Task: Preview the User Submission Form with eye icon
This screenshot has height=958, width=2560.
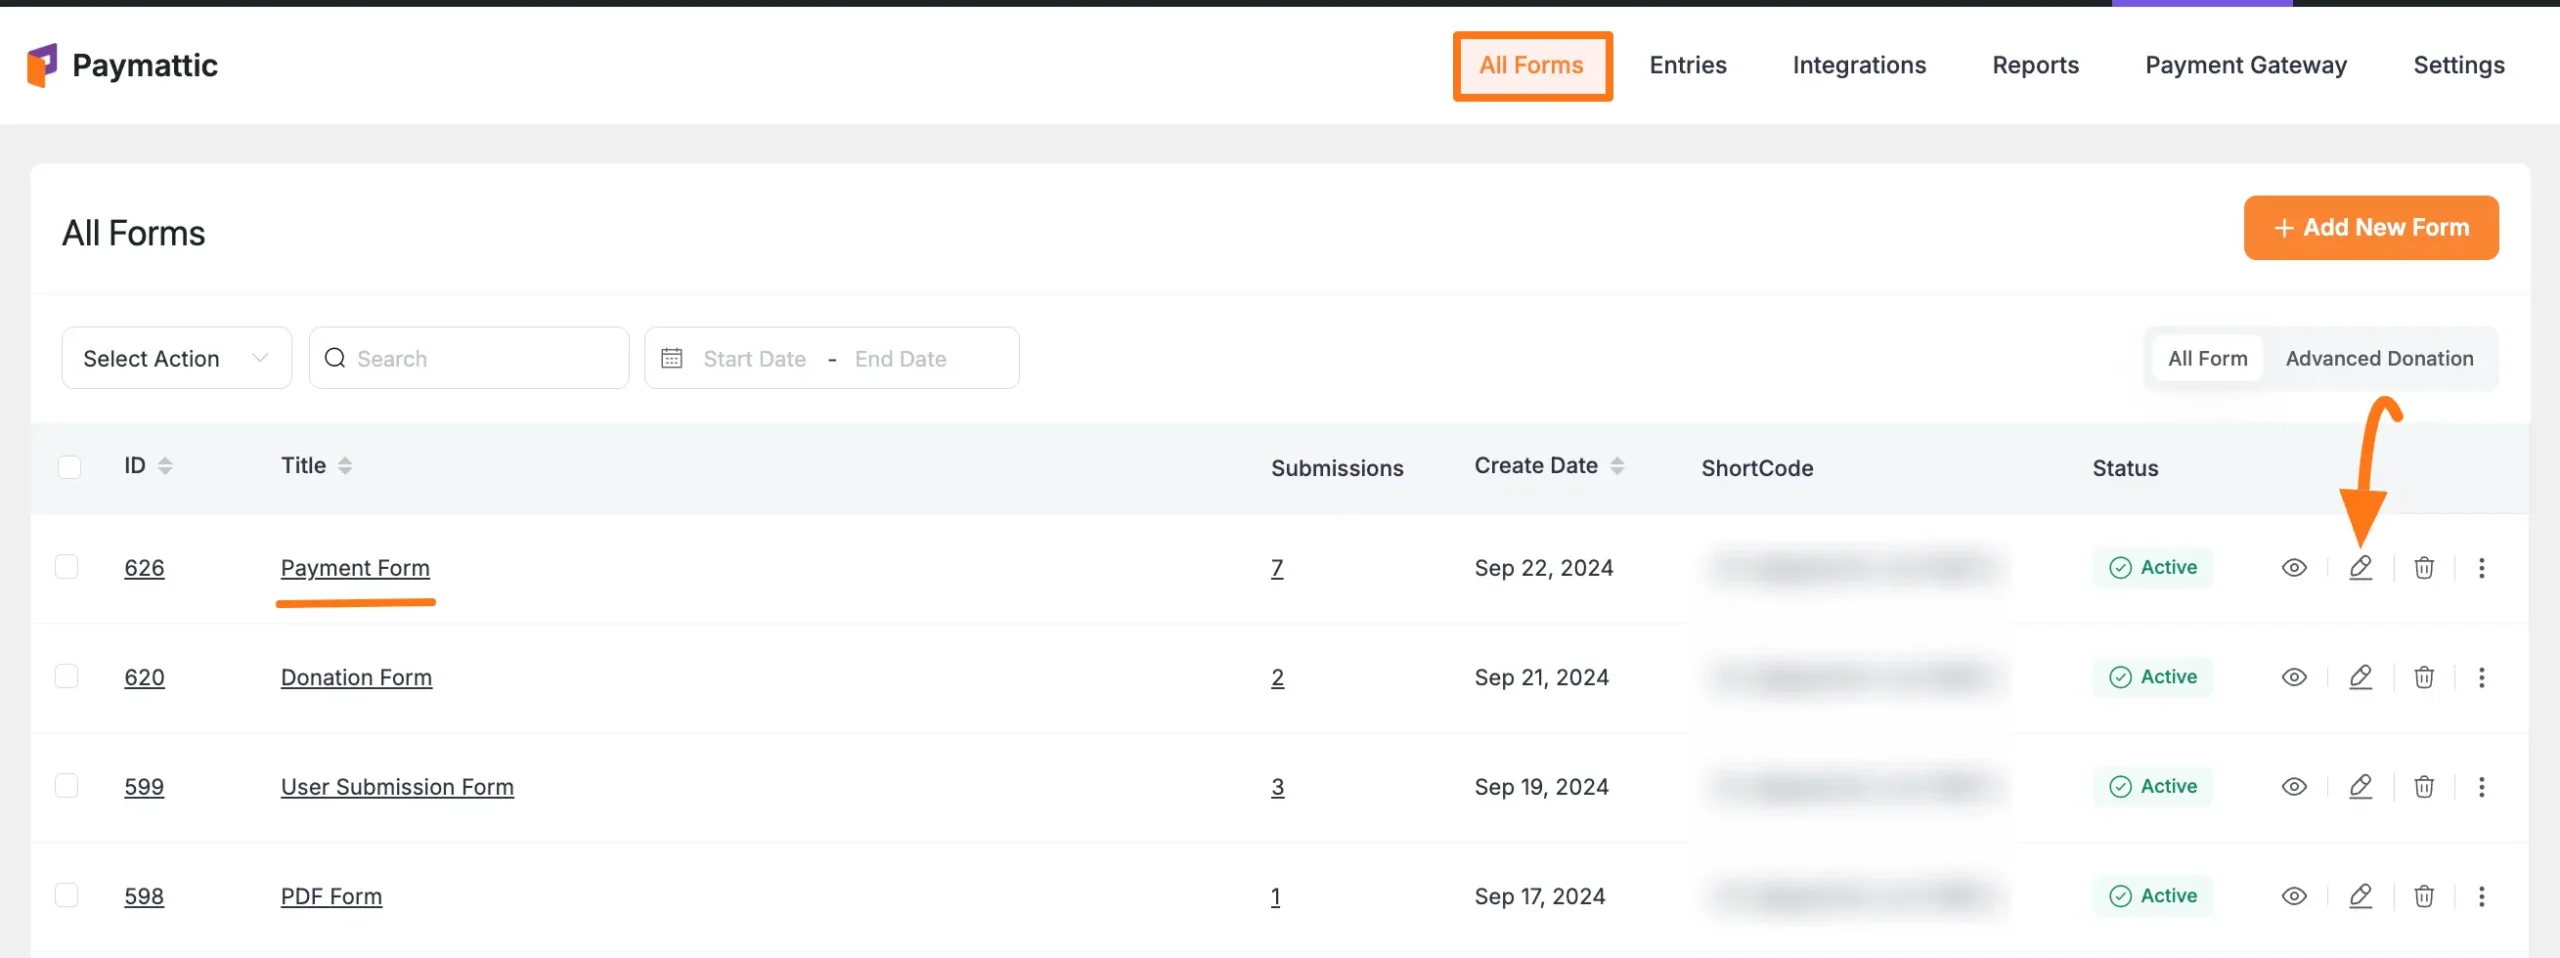Action: click(x=2294, y=787)
